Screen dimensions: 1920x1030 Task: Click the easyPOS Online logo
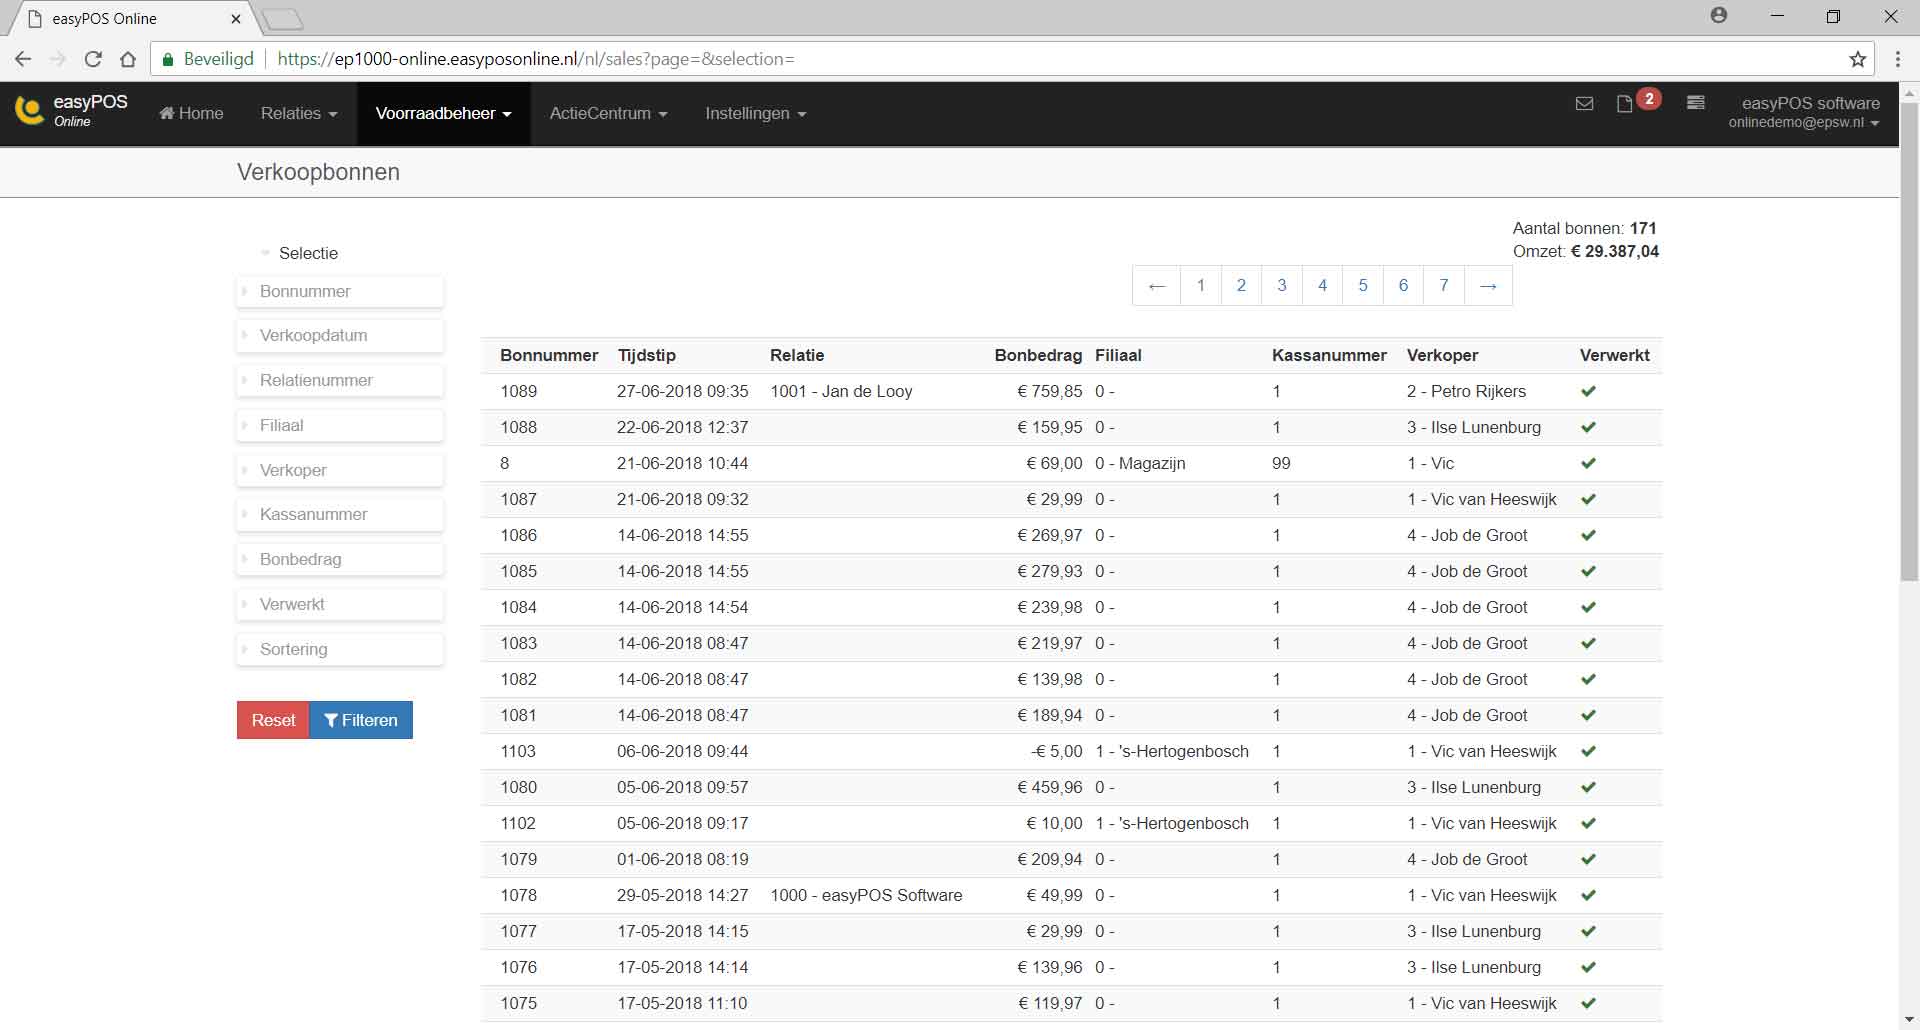tap(72, 111)
